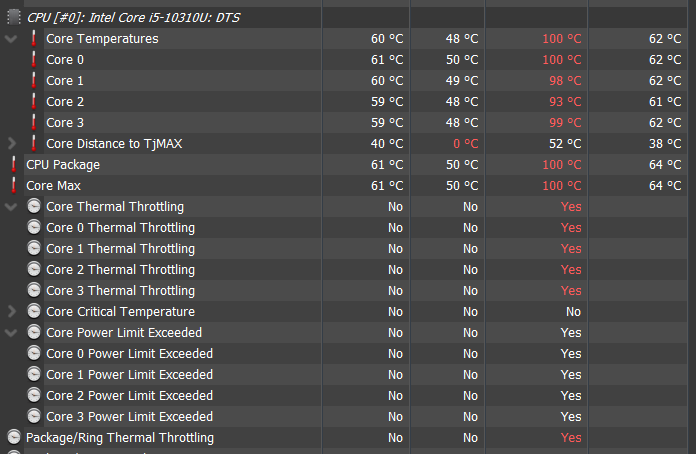Collapse the Core Temperatures group
Screen dimensions: 696x454
point(11,39)
